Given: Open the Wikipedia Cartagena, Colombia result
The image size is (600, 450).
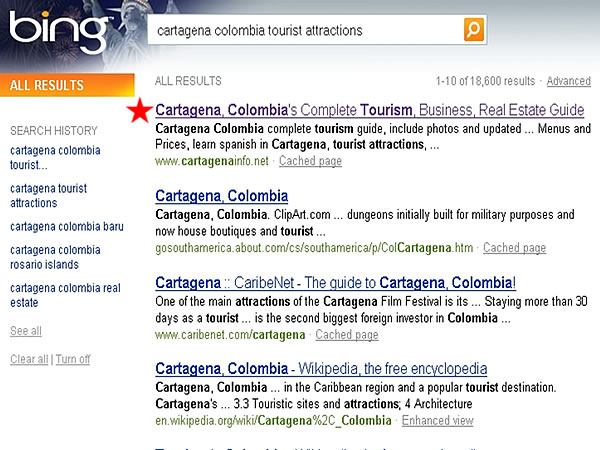Looking at the screenshot, I should pyautogui.click(x=321, y=369).
